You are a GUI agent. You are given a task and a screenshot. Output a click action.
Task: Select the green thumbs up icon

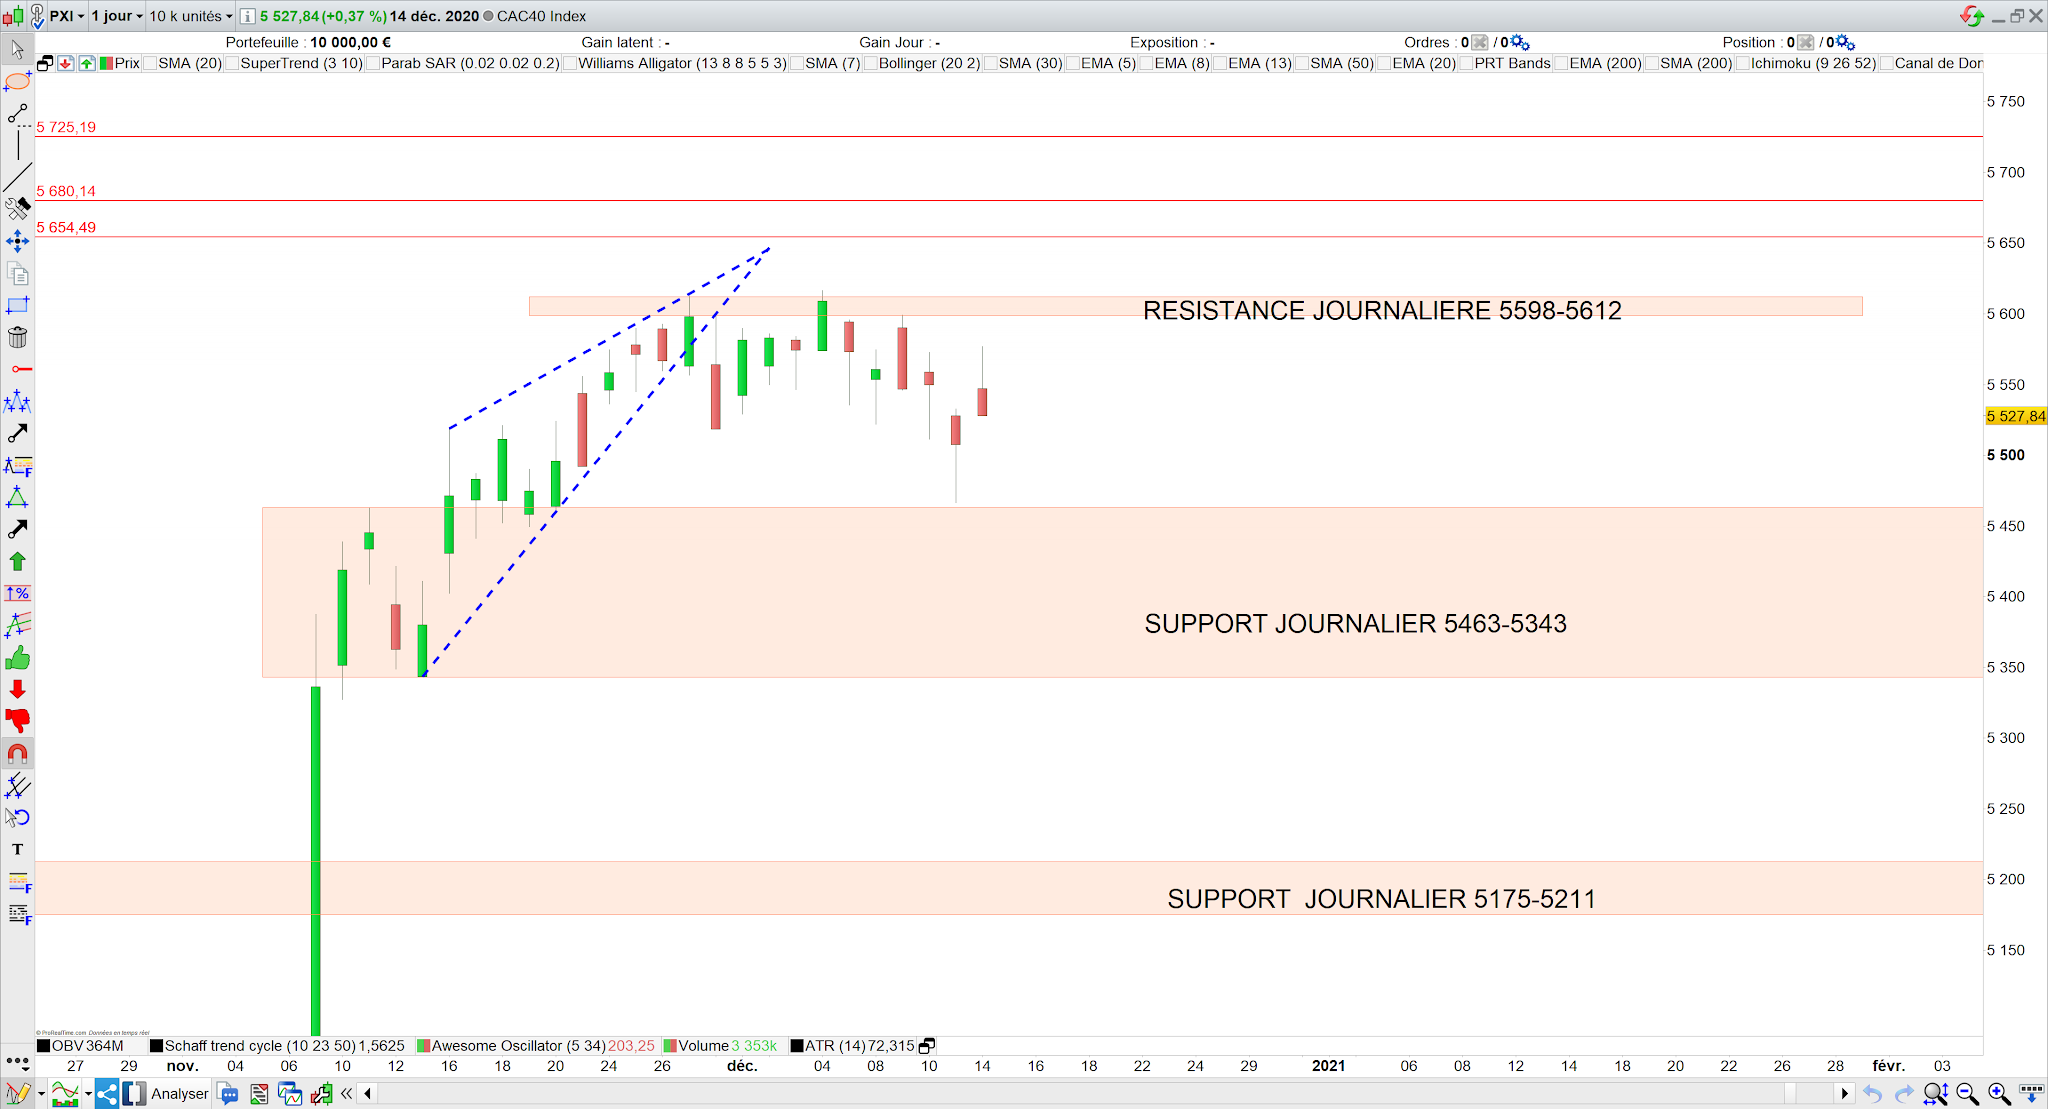17,657
